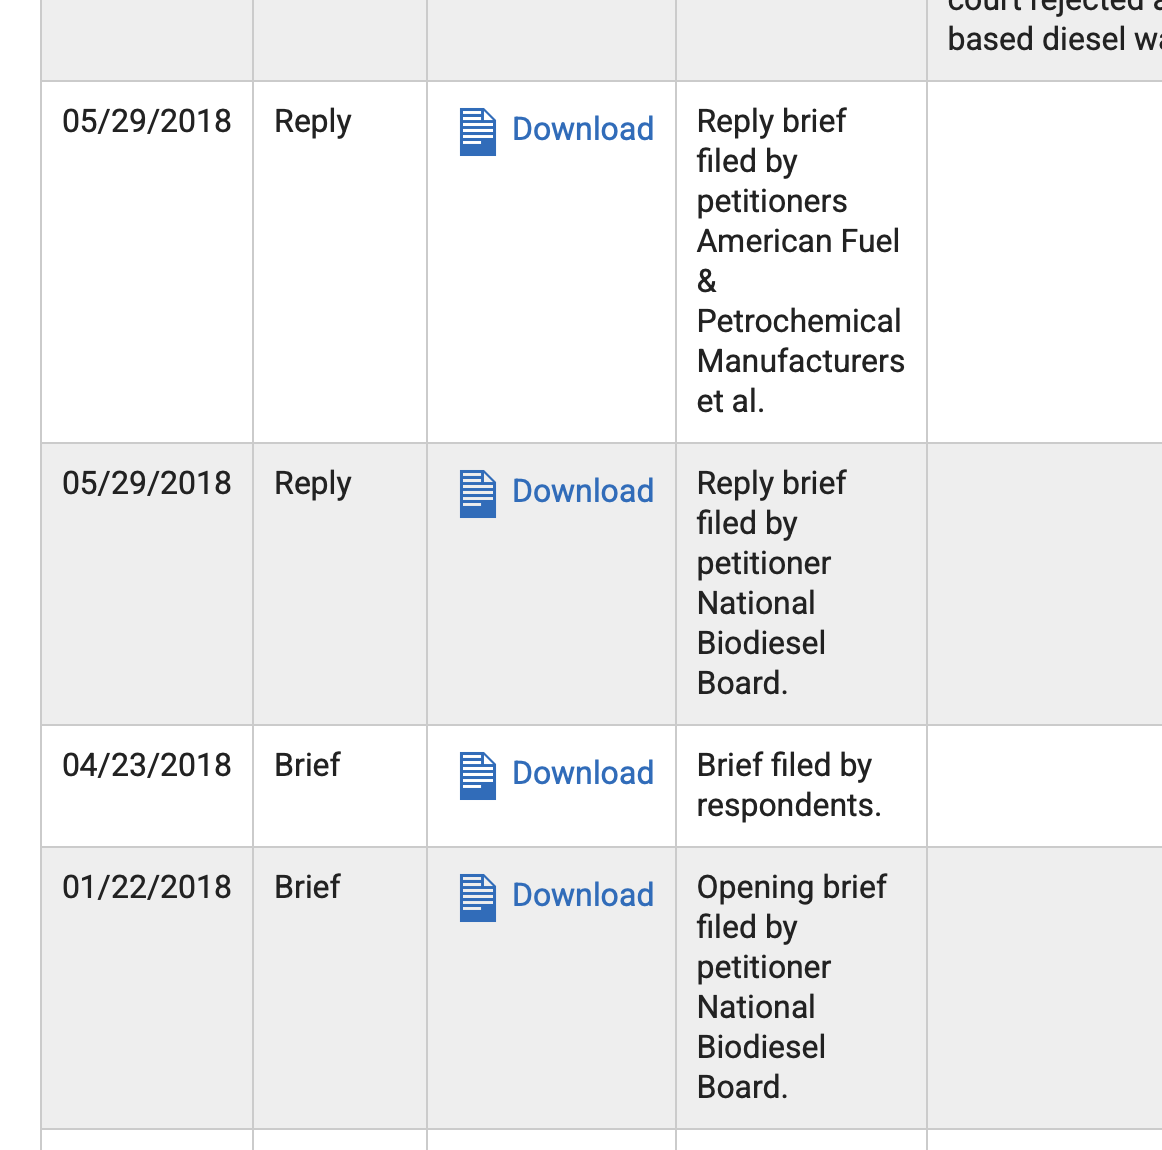Select the date cell reading 05/29/2018
1162x1150 pixels.
point(146,121)
